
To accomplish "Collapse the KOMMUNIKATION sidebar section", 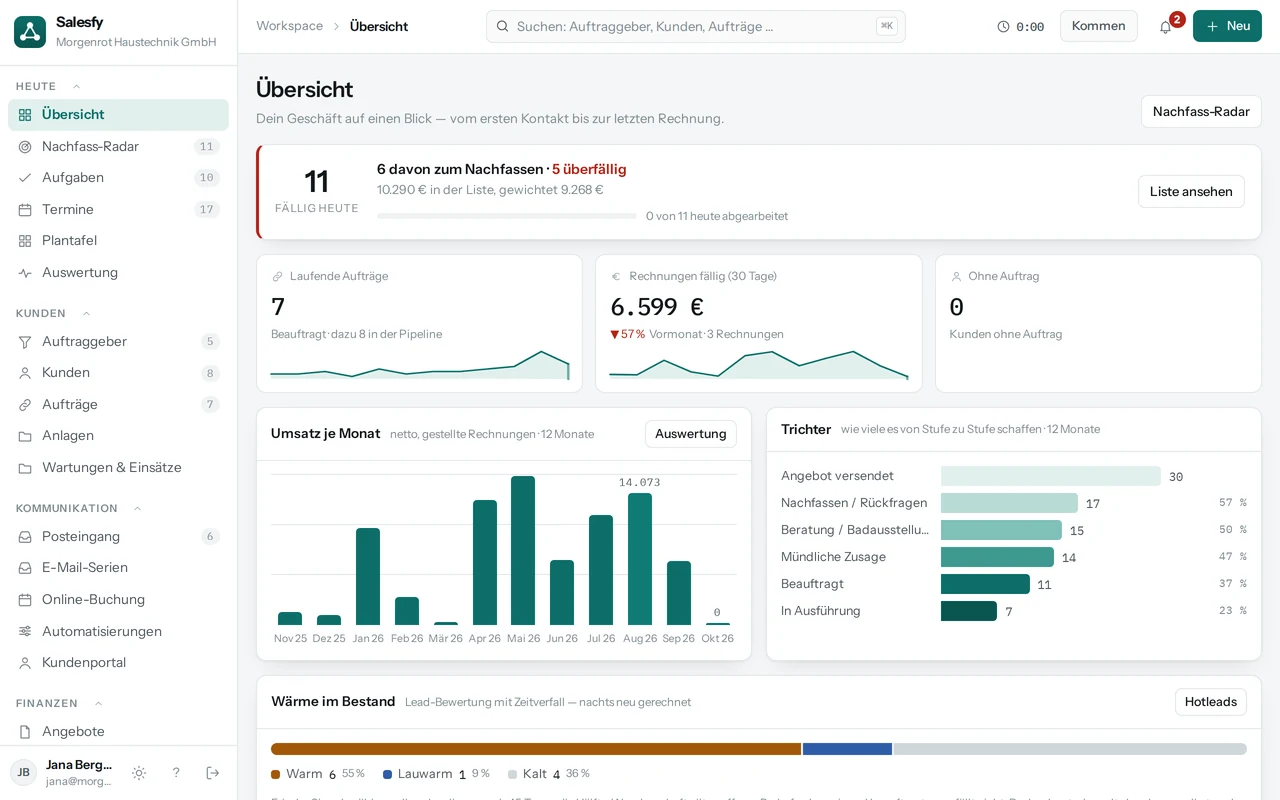I will pos(138,509).
